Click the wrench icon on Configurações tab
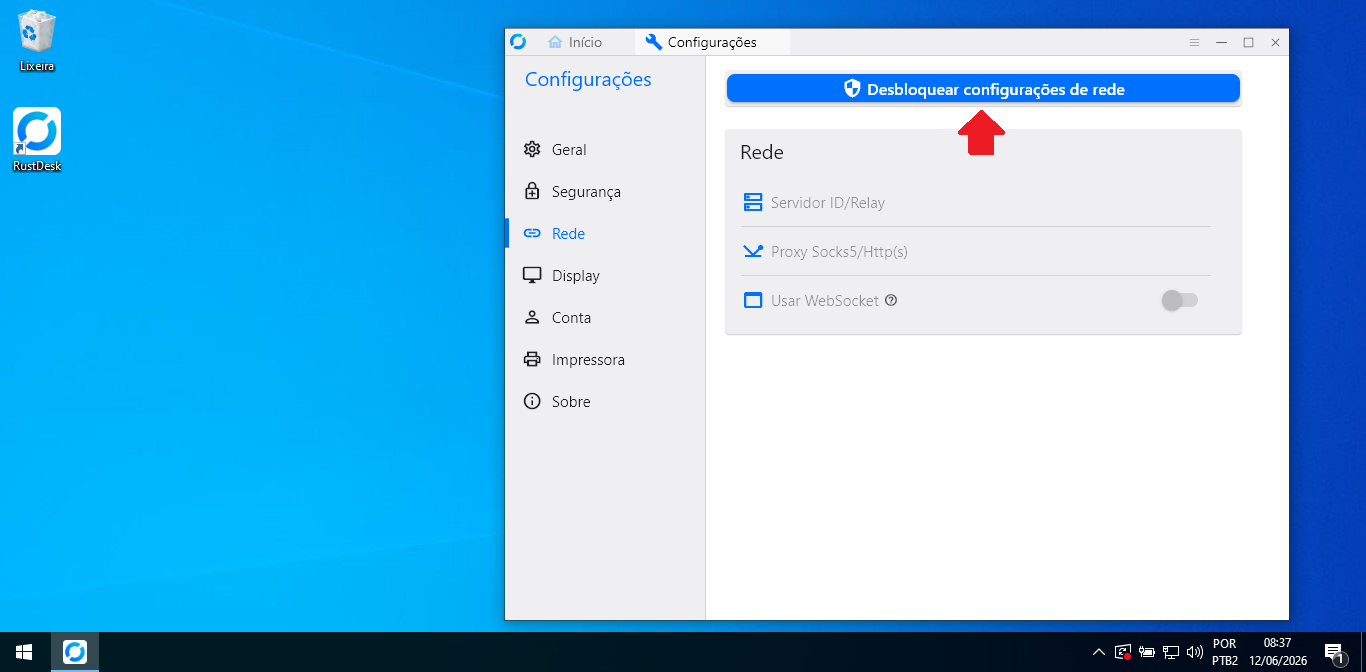The height and width of the screenshot is (672, 1366). point(654,42)
